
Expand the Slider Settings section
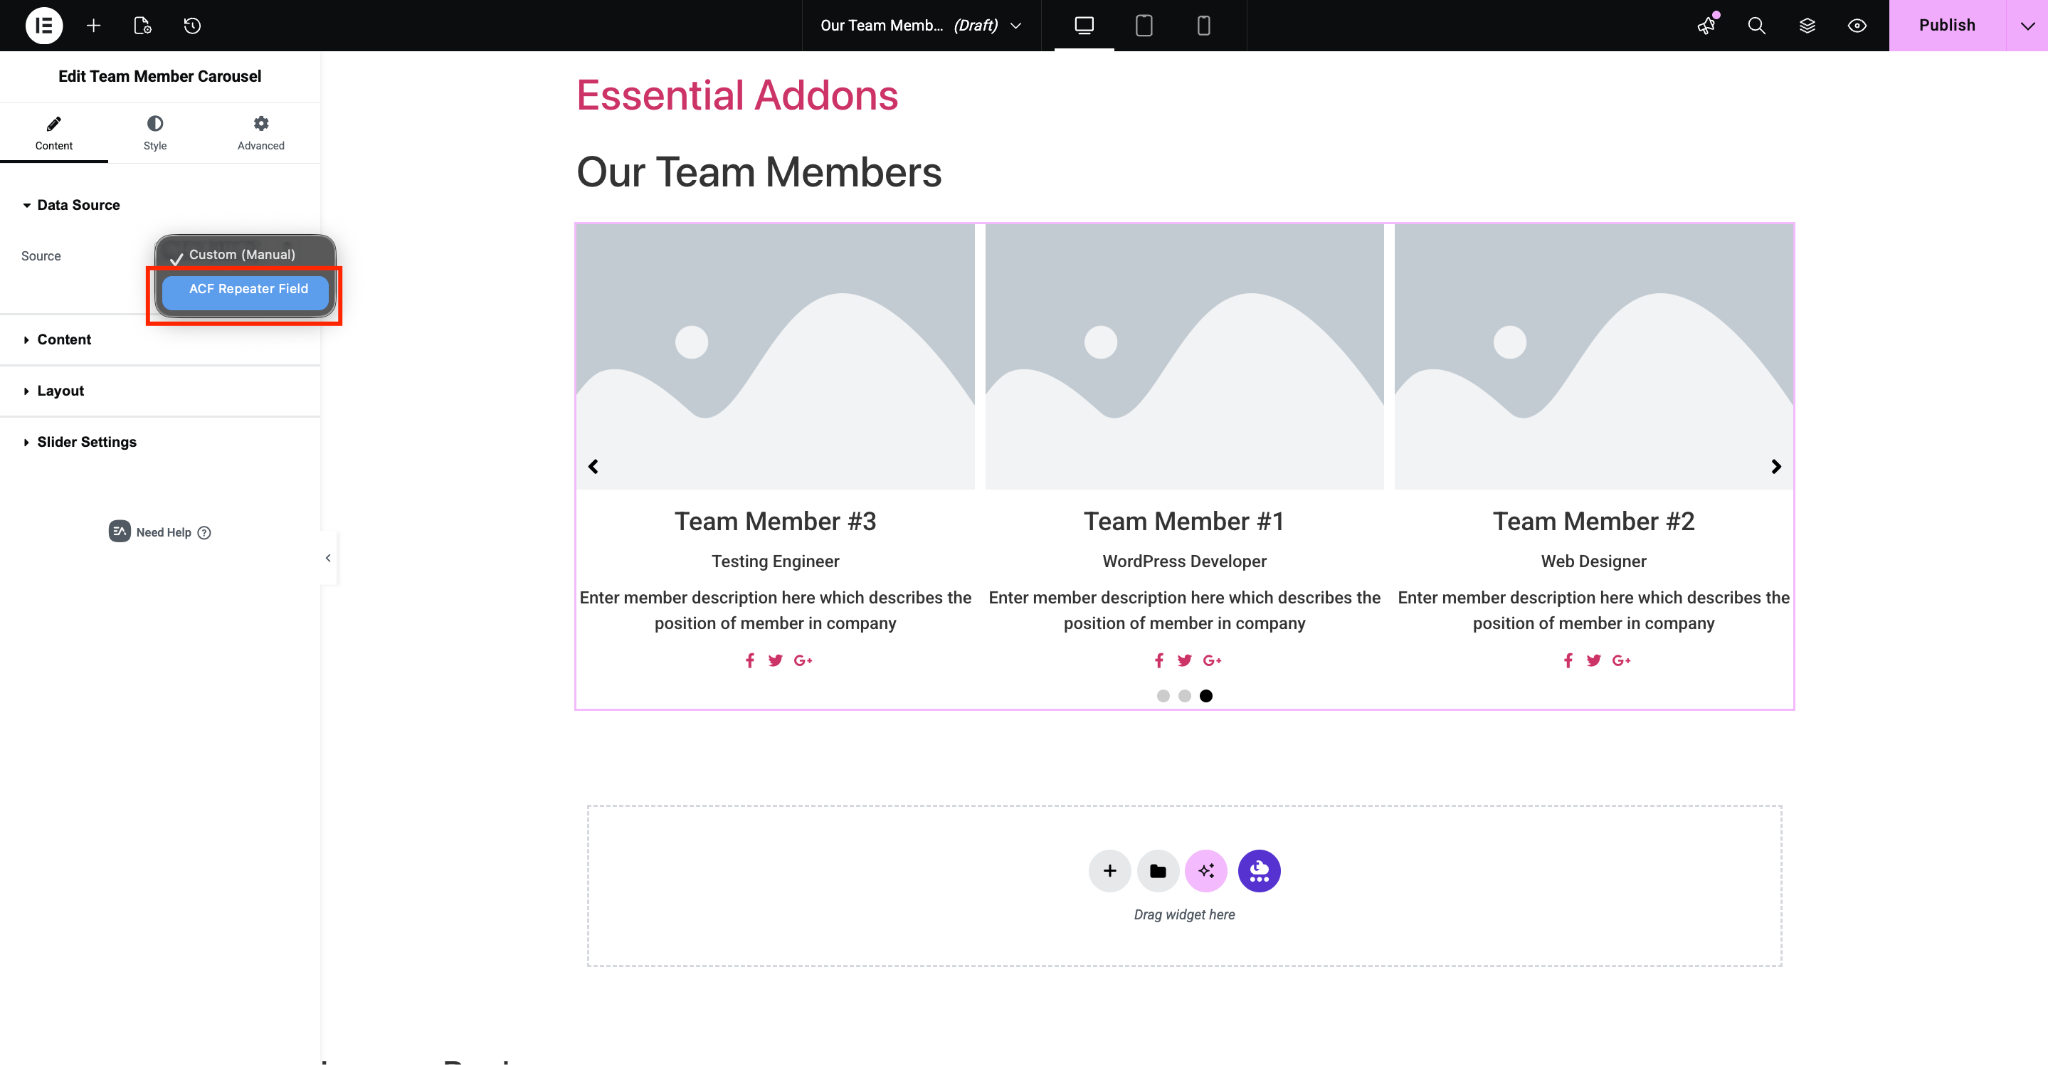160,442
